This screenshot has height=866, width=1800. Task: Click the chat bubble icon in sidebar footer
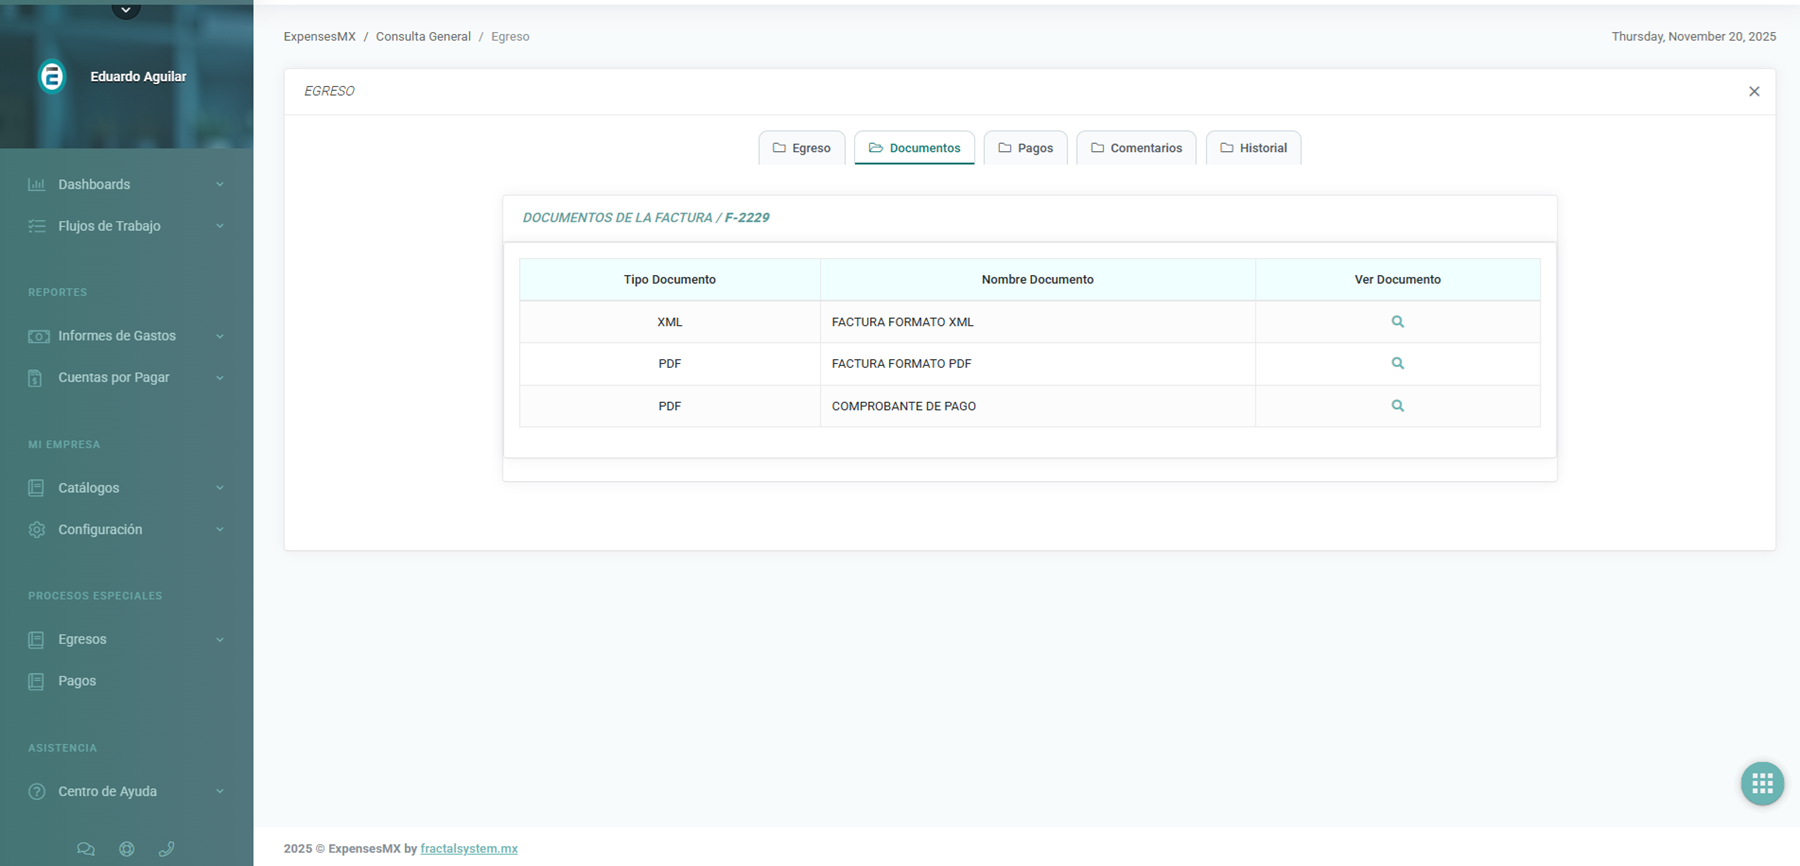click(x=86, y=849)
